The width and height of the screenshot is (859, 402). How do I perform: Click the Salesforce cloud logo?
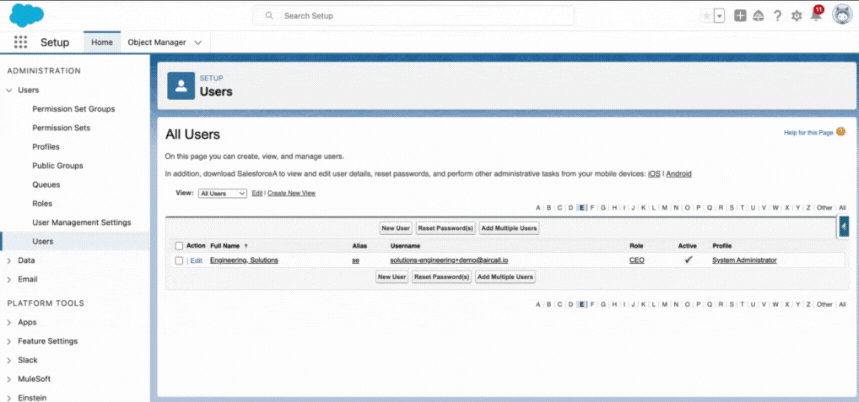[25, 14]
